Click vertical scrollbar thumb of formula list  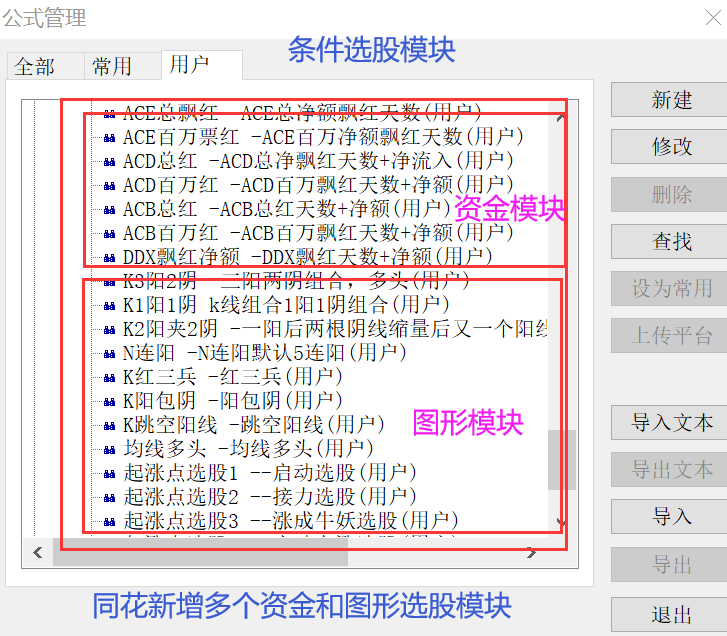click(561, 460)
